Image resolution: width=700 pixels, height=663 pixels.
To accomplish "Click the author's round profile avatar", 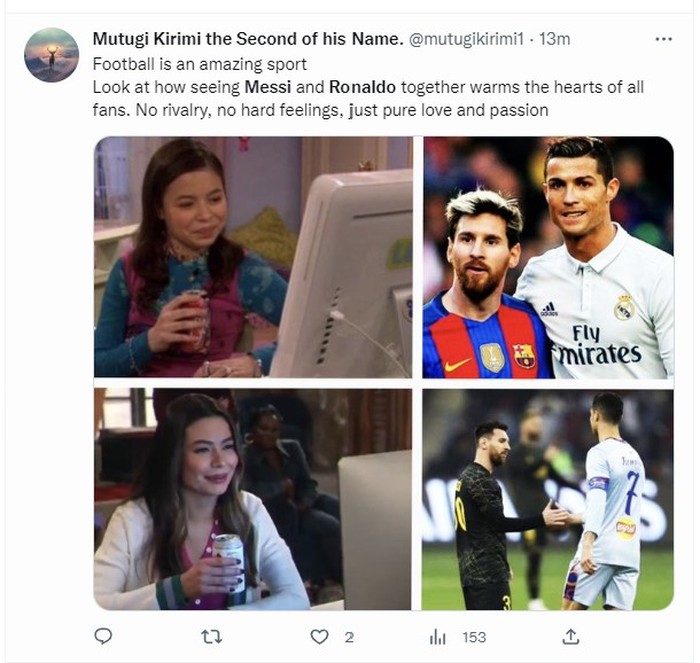I will 51,55.
